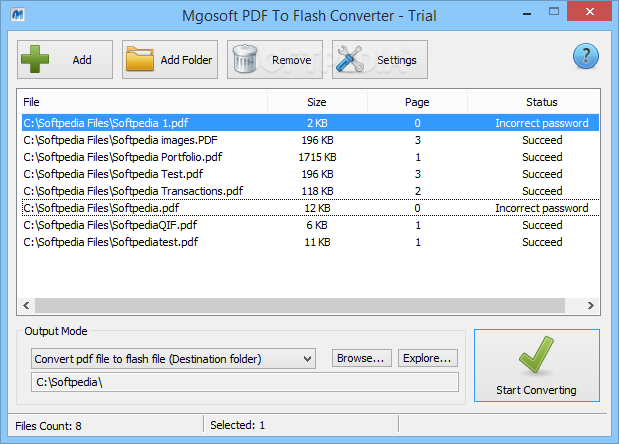Open help with the blue question mark
The width and height of the screenshot is (619, 444).
coord(586,56)
